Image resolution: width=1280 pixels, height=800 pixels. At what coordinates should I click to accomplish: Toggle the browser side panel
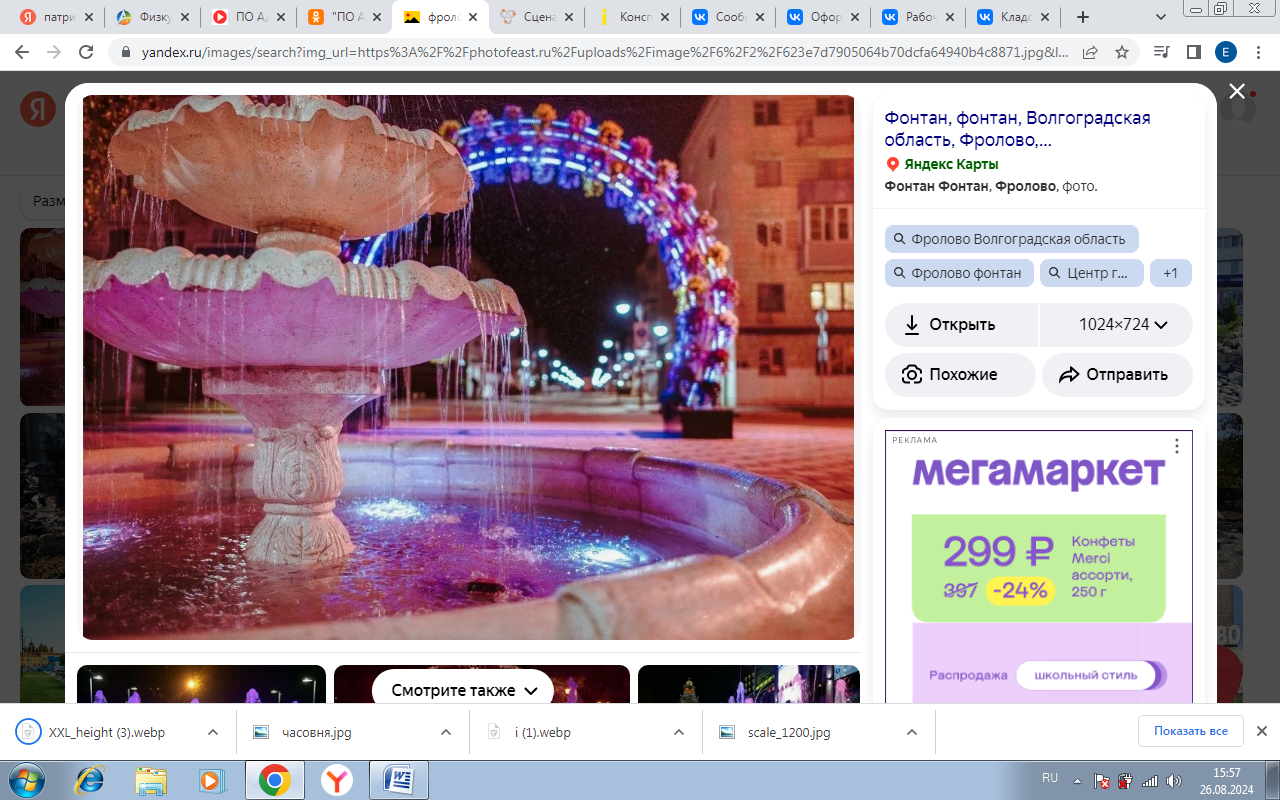[1193, 52]
